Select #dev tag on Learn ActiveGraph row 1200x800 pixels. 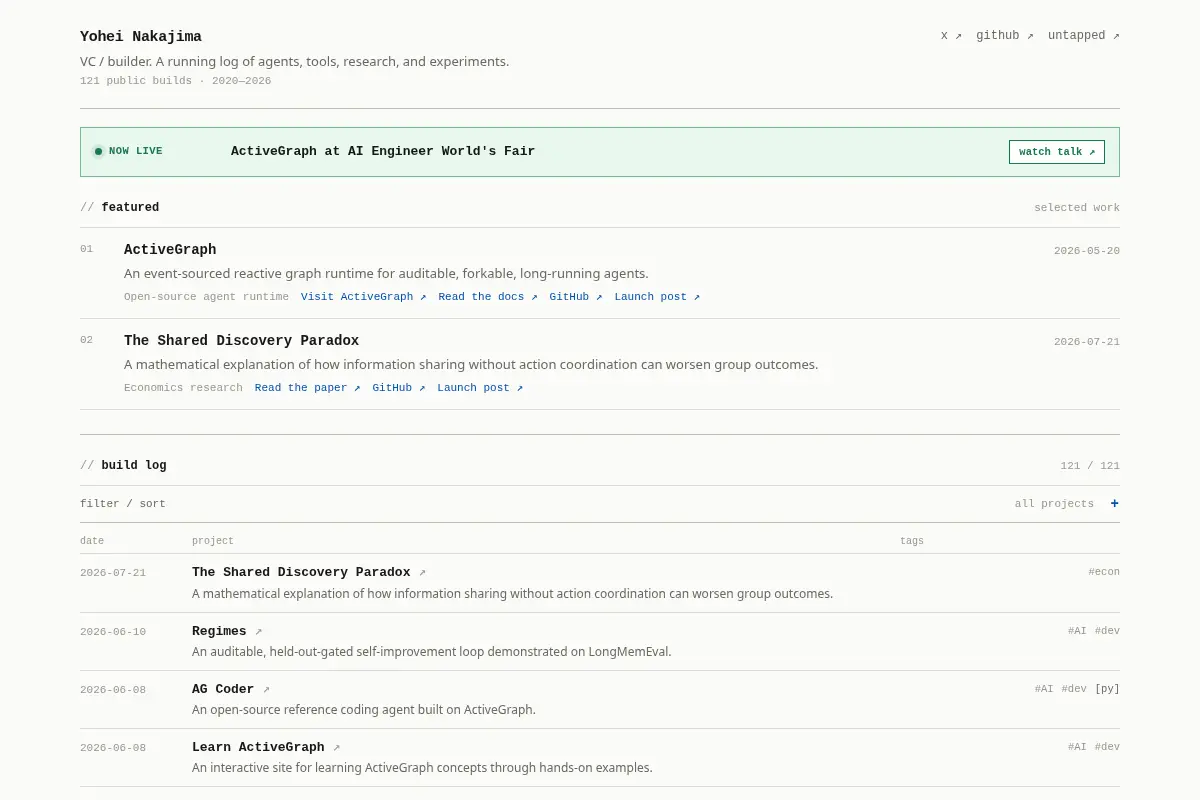1107,747
